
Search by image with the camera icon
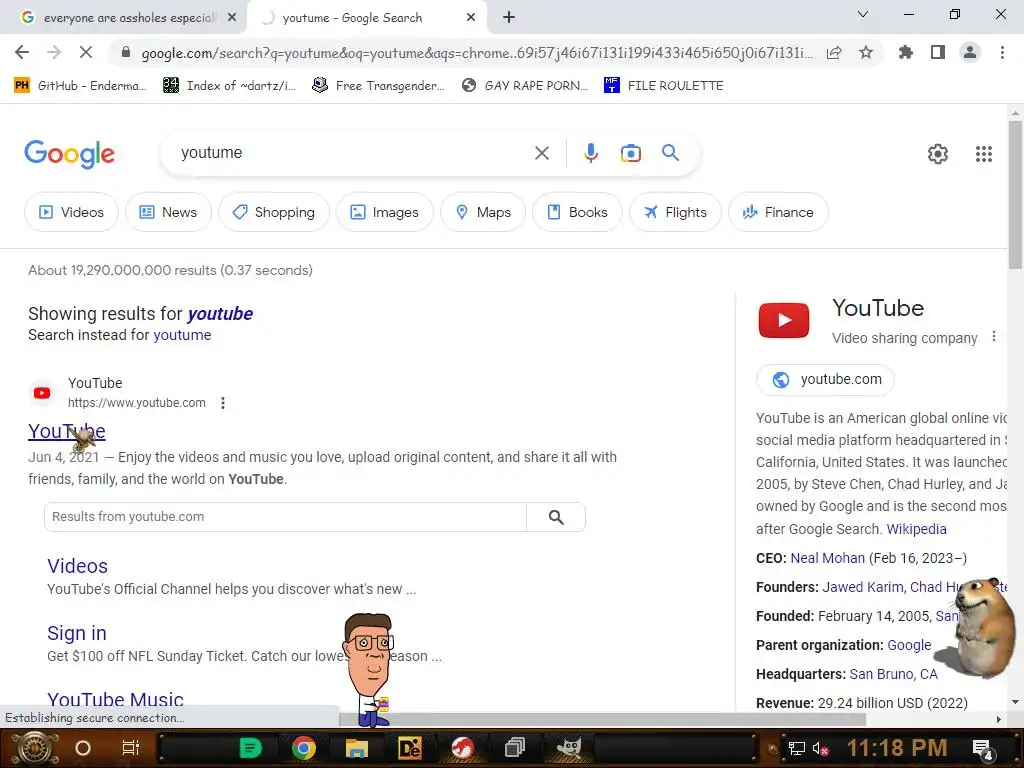630,153
